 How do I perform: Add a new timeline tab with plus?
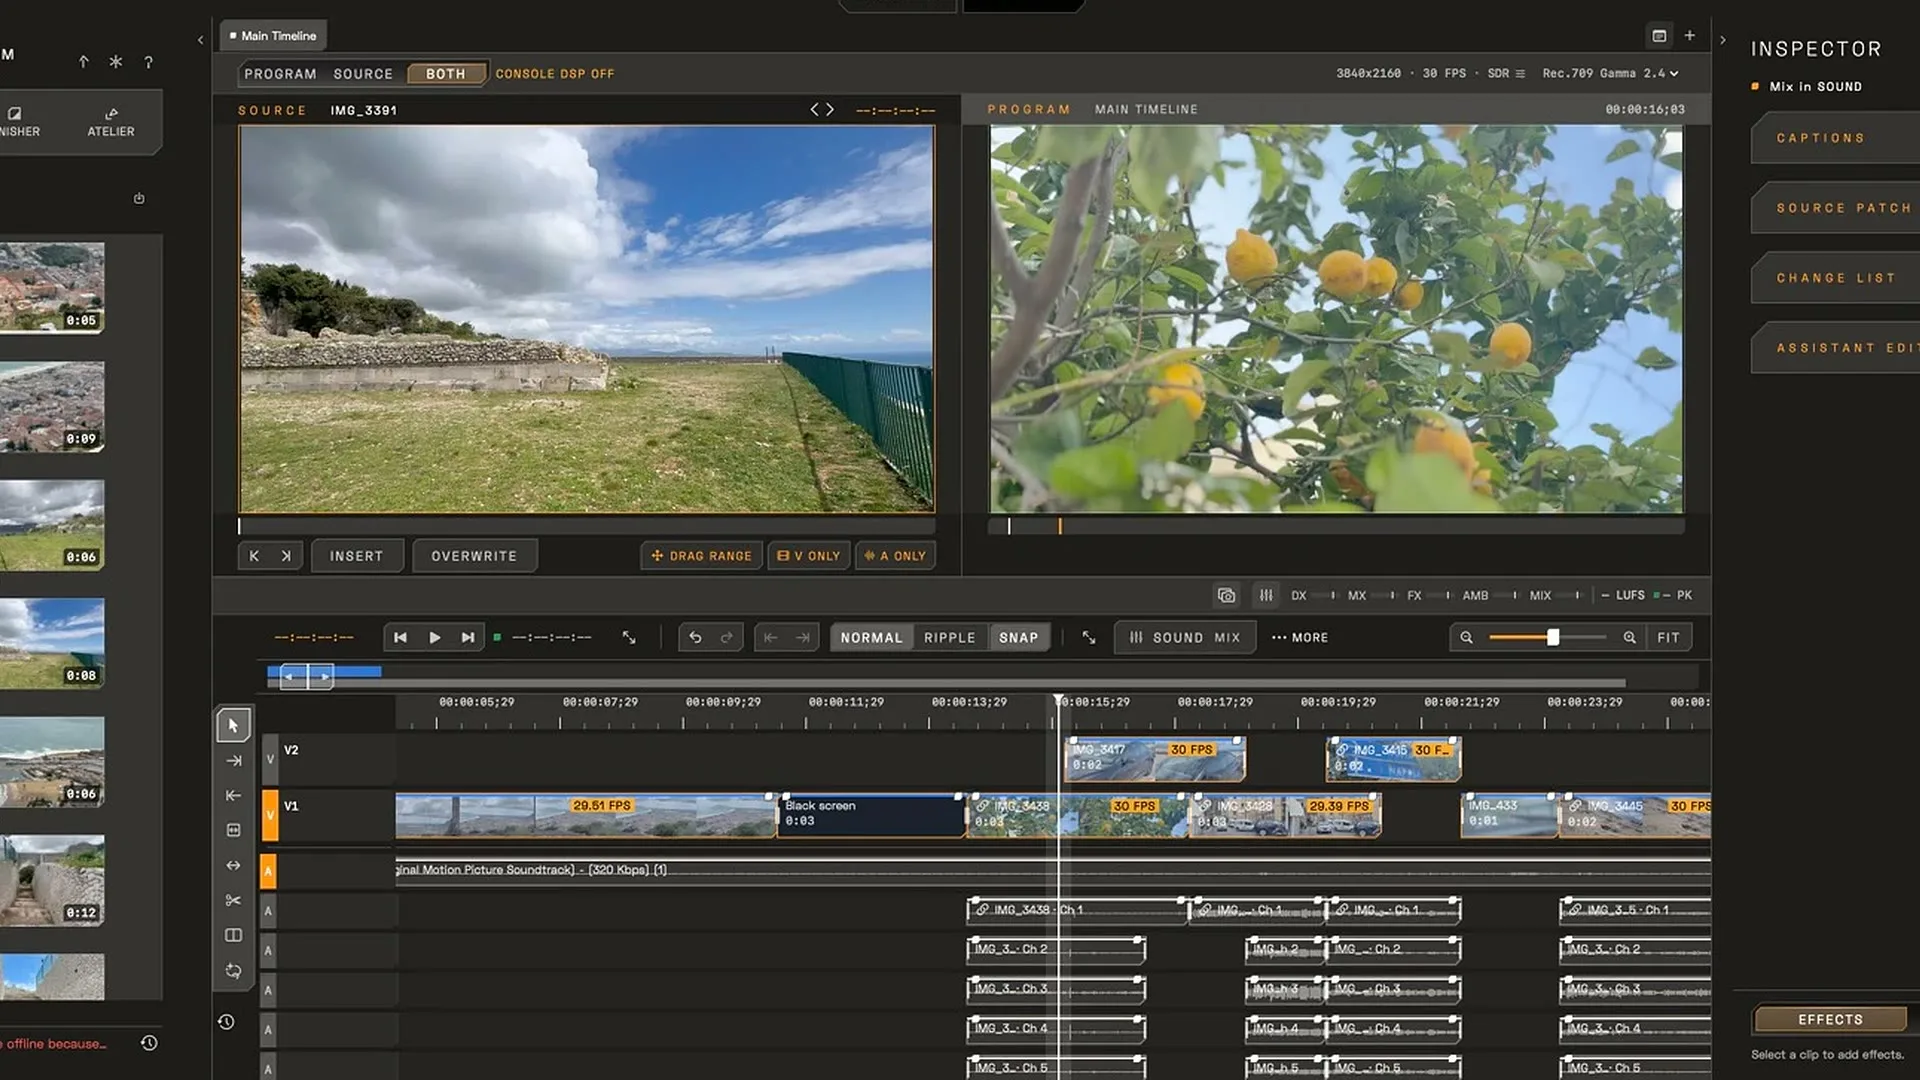click(x=1689, y=35)
